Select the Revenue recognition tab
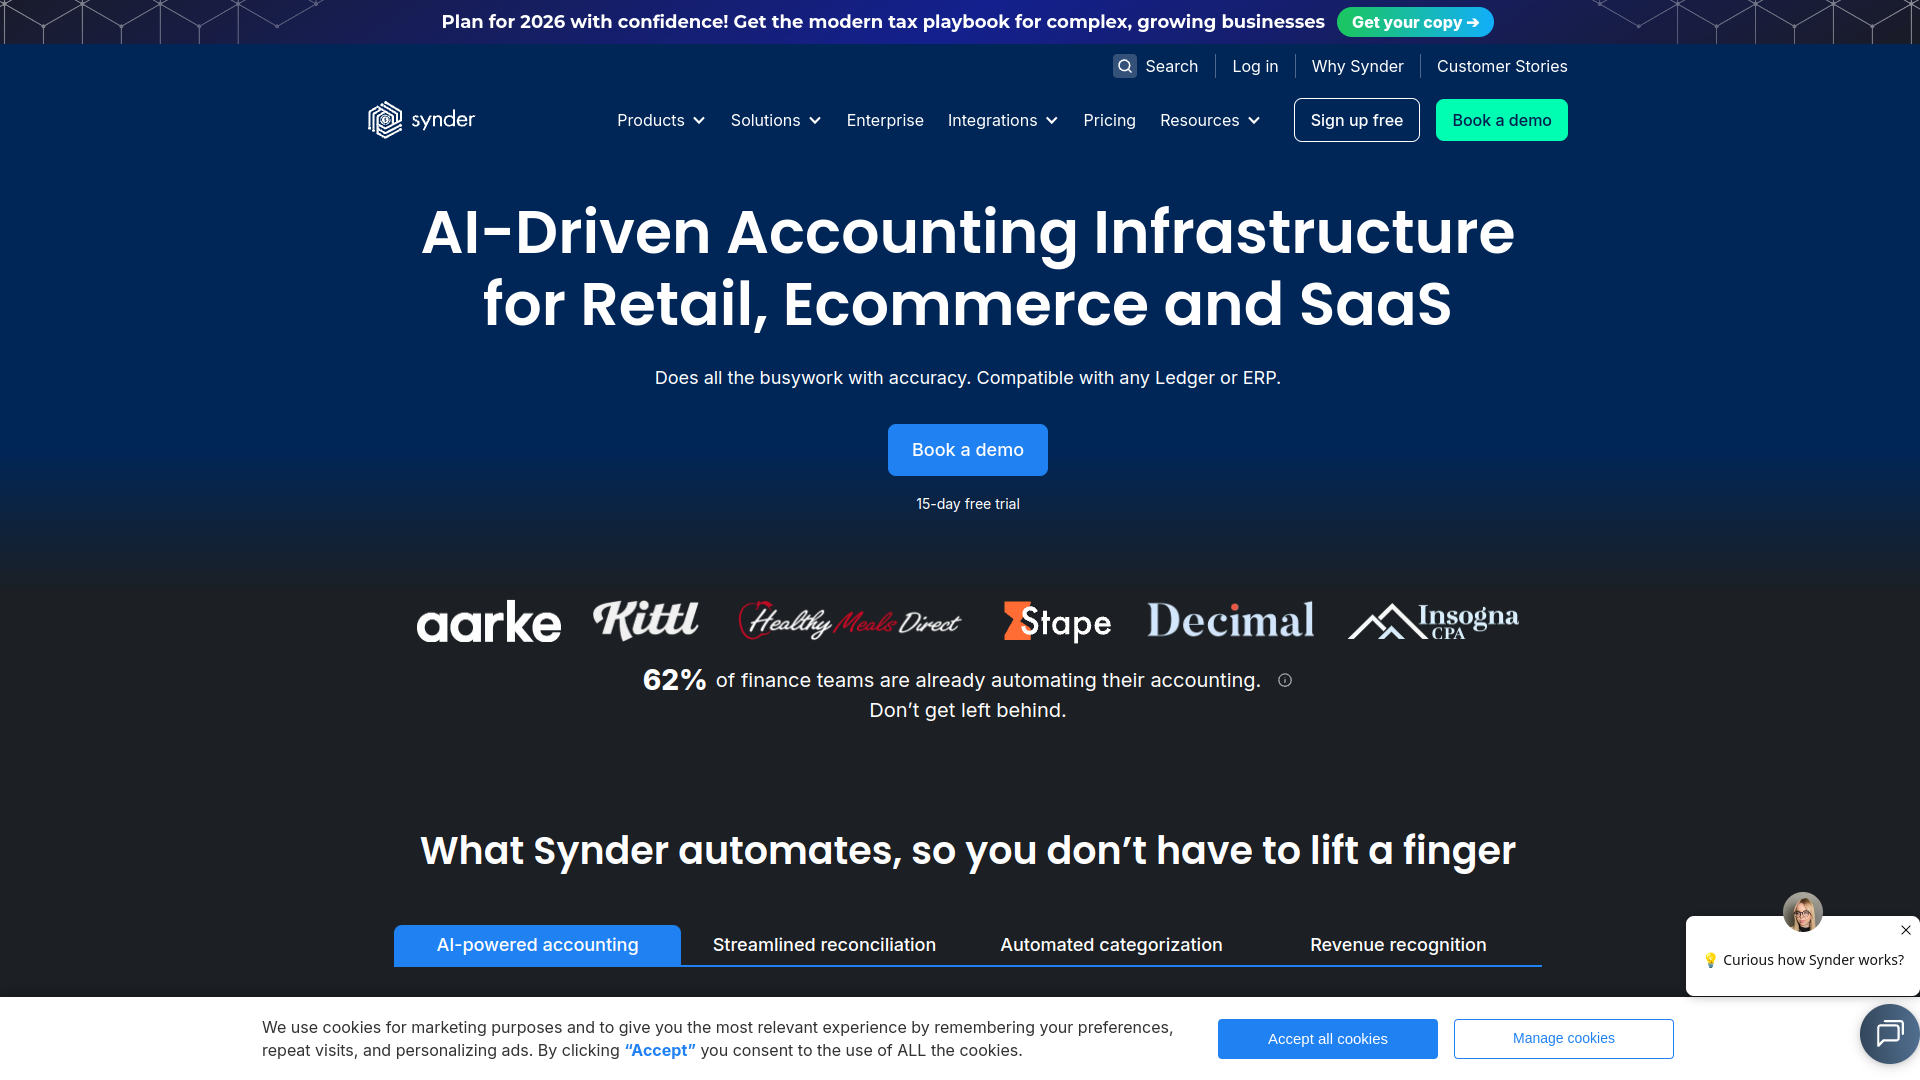Viewport: 1920px width, 1080px height. [1397, 944]
